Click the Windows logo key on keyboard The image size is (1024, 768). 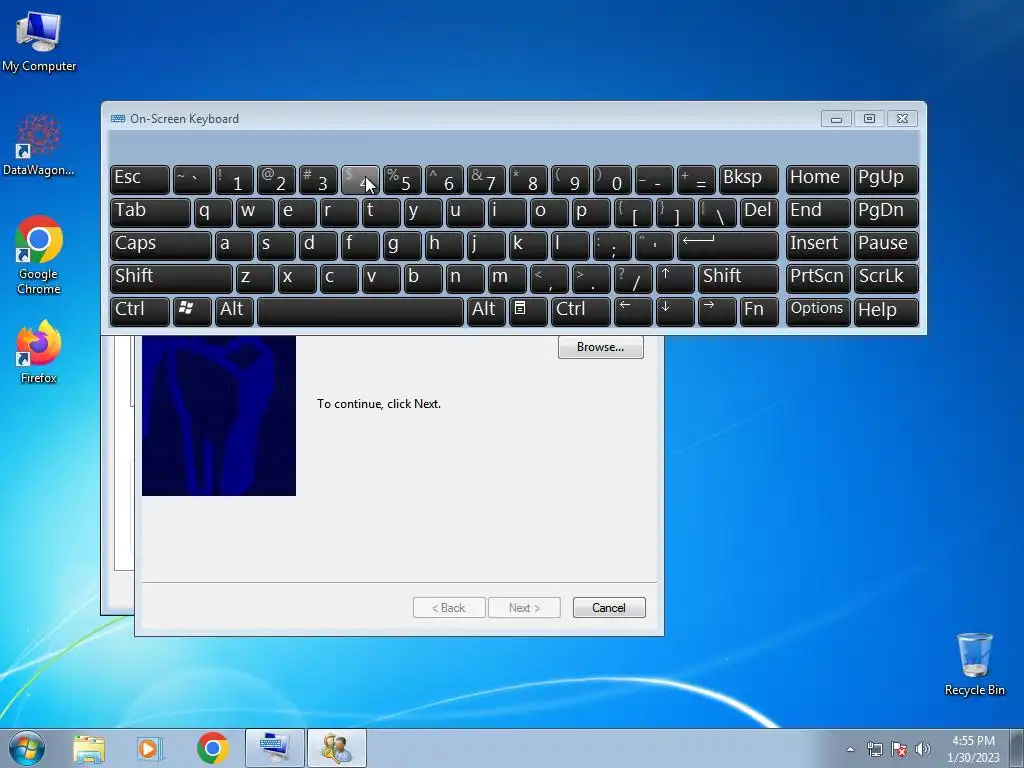point(192,311)
